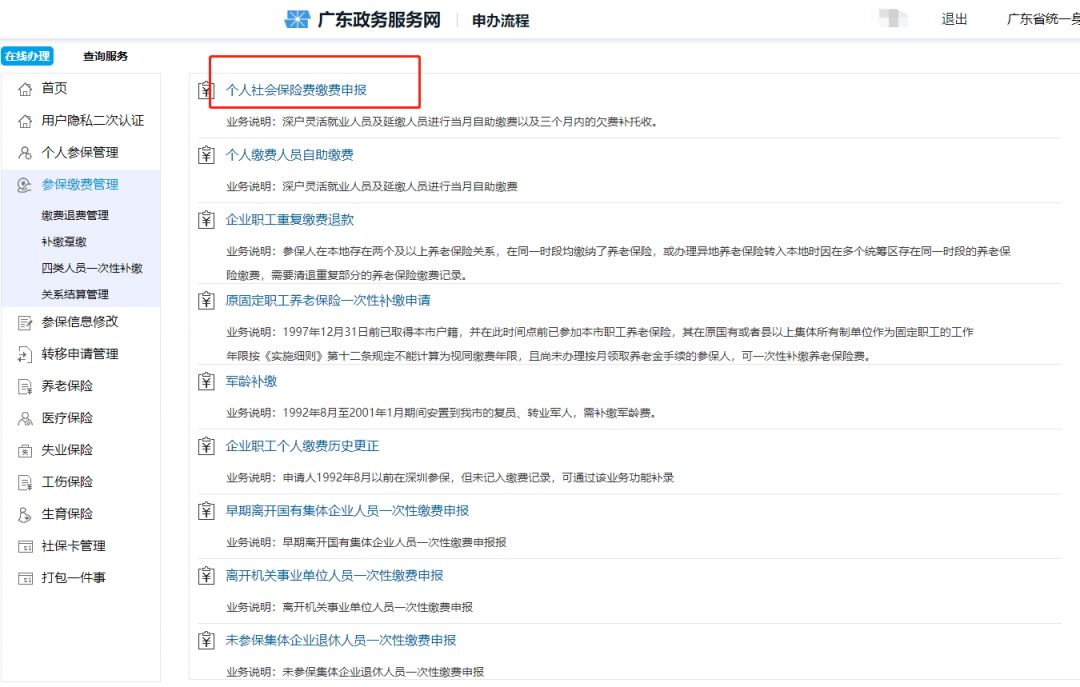Open the 申办流程 menu at the top
Screen dimensions: 1080x687
tap(500, 18)
